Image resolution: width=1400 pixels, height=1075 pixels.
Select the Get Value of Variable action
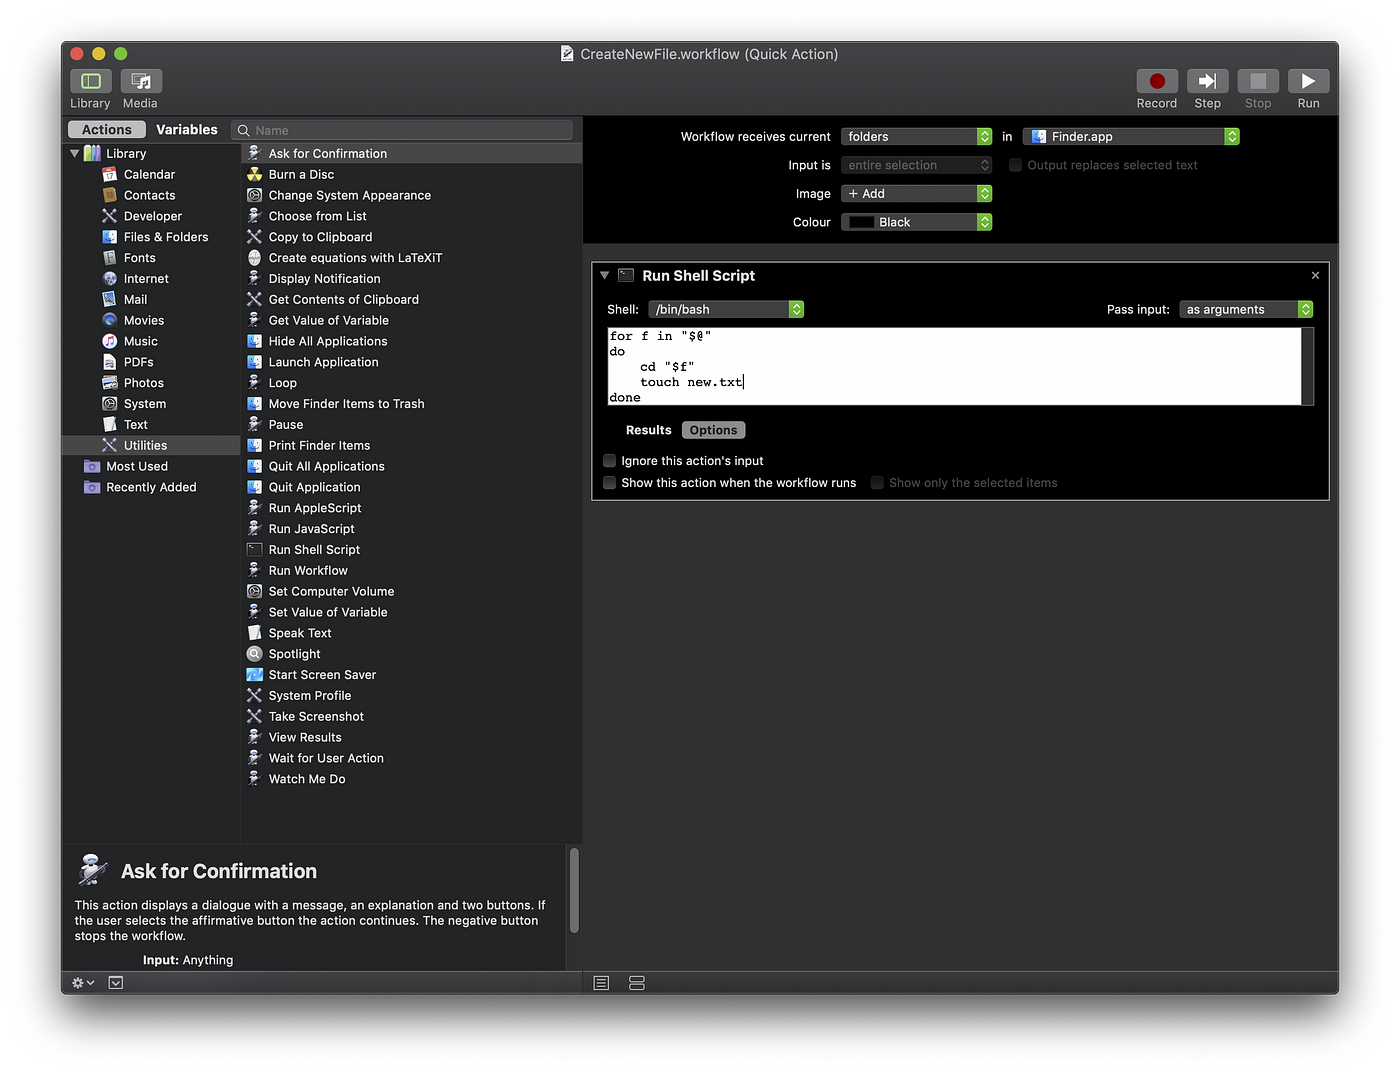(411, 320)
